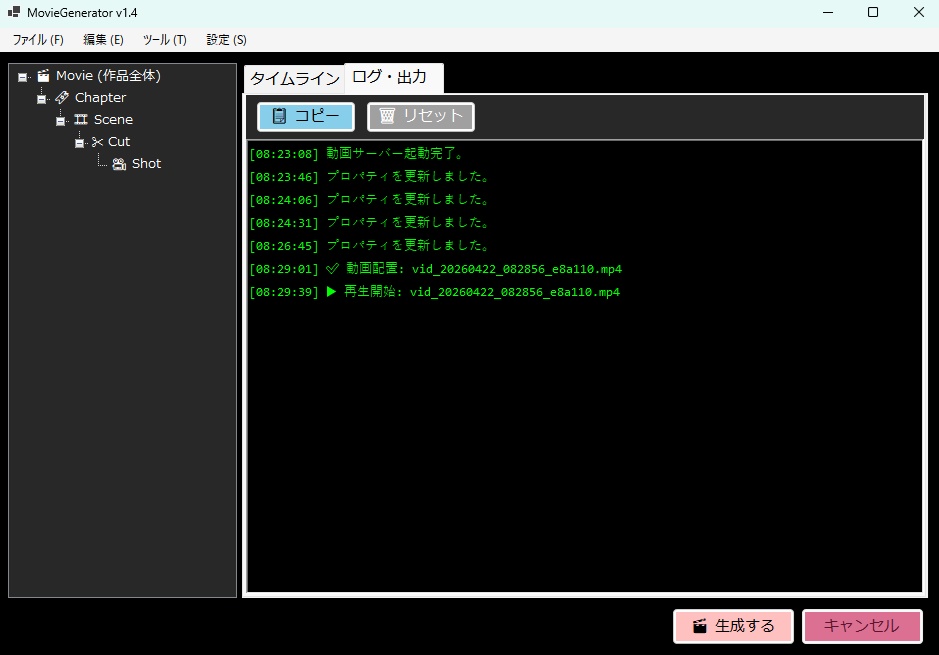This screenshot has height=655, width=939.
Task: Open the ファイル (F) menu
Action: [x=38, y=40]
